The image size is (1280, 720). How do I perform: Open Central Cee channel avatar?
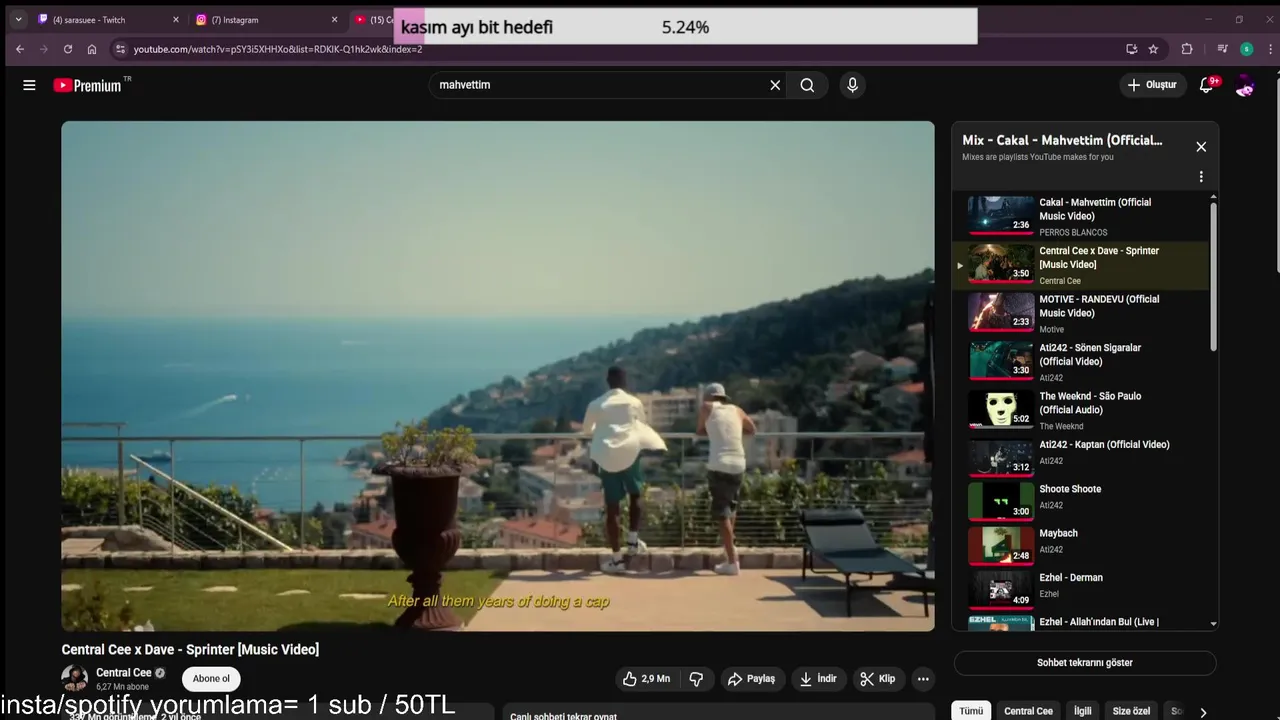tap(75, 679)
